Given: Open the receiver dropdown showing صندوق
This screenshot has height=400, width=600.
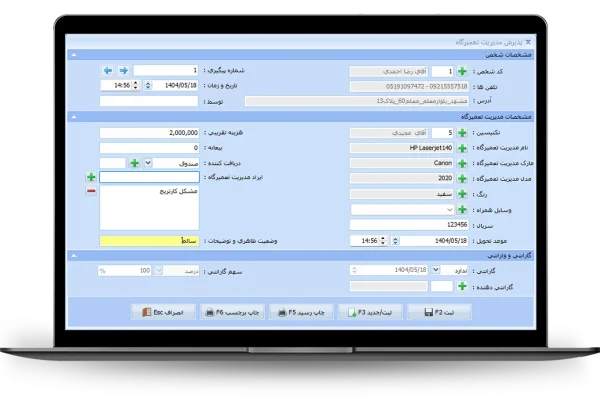Looking at the screenshot, I should coord(148,162).
